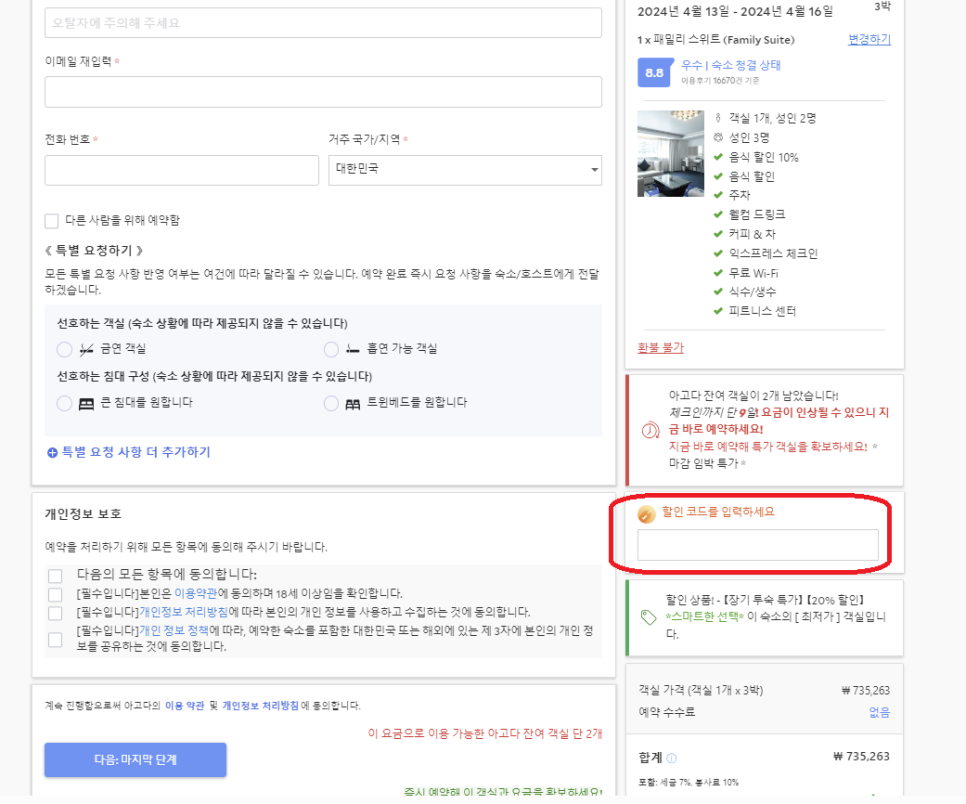Screen dimensions: 966x804
Task: Check the 다른 사람을 위해 예약함 checkbox
Action: click(x=52, y=221)
